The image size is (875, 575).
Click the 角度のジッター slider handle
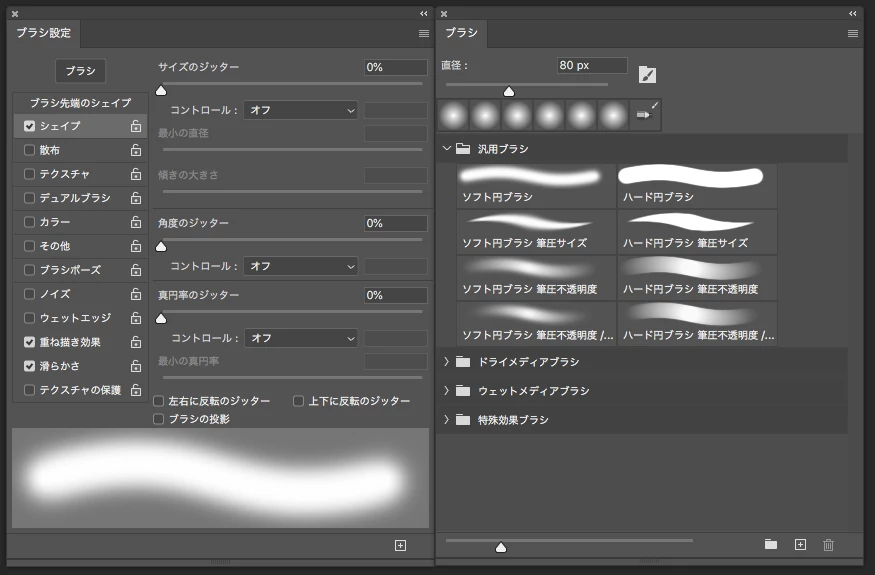pos(161,247)
